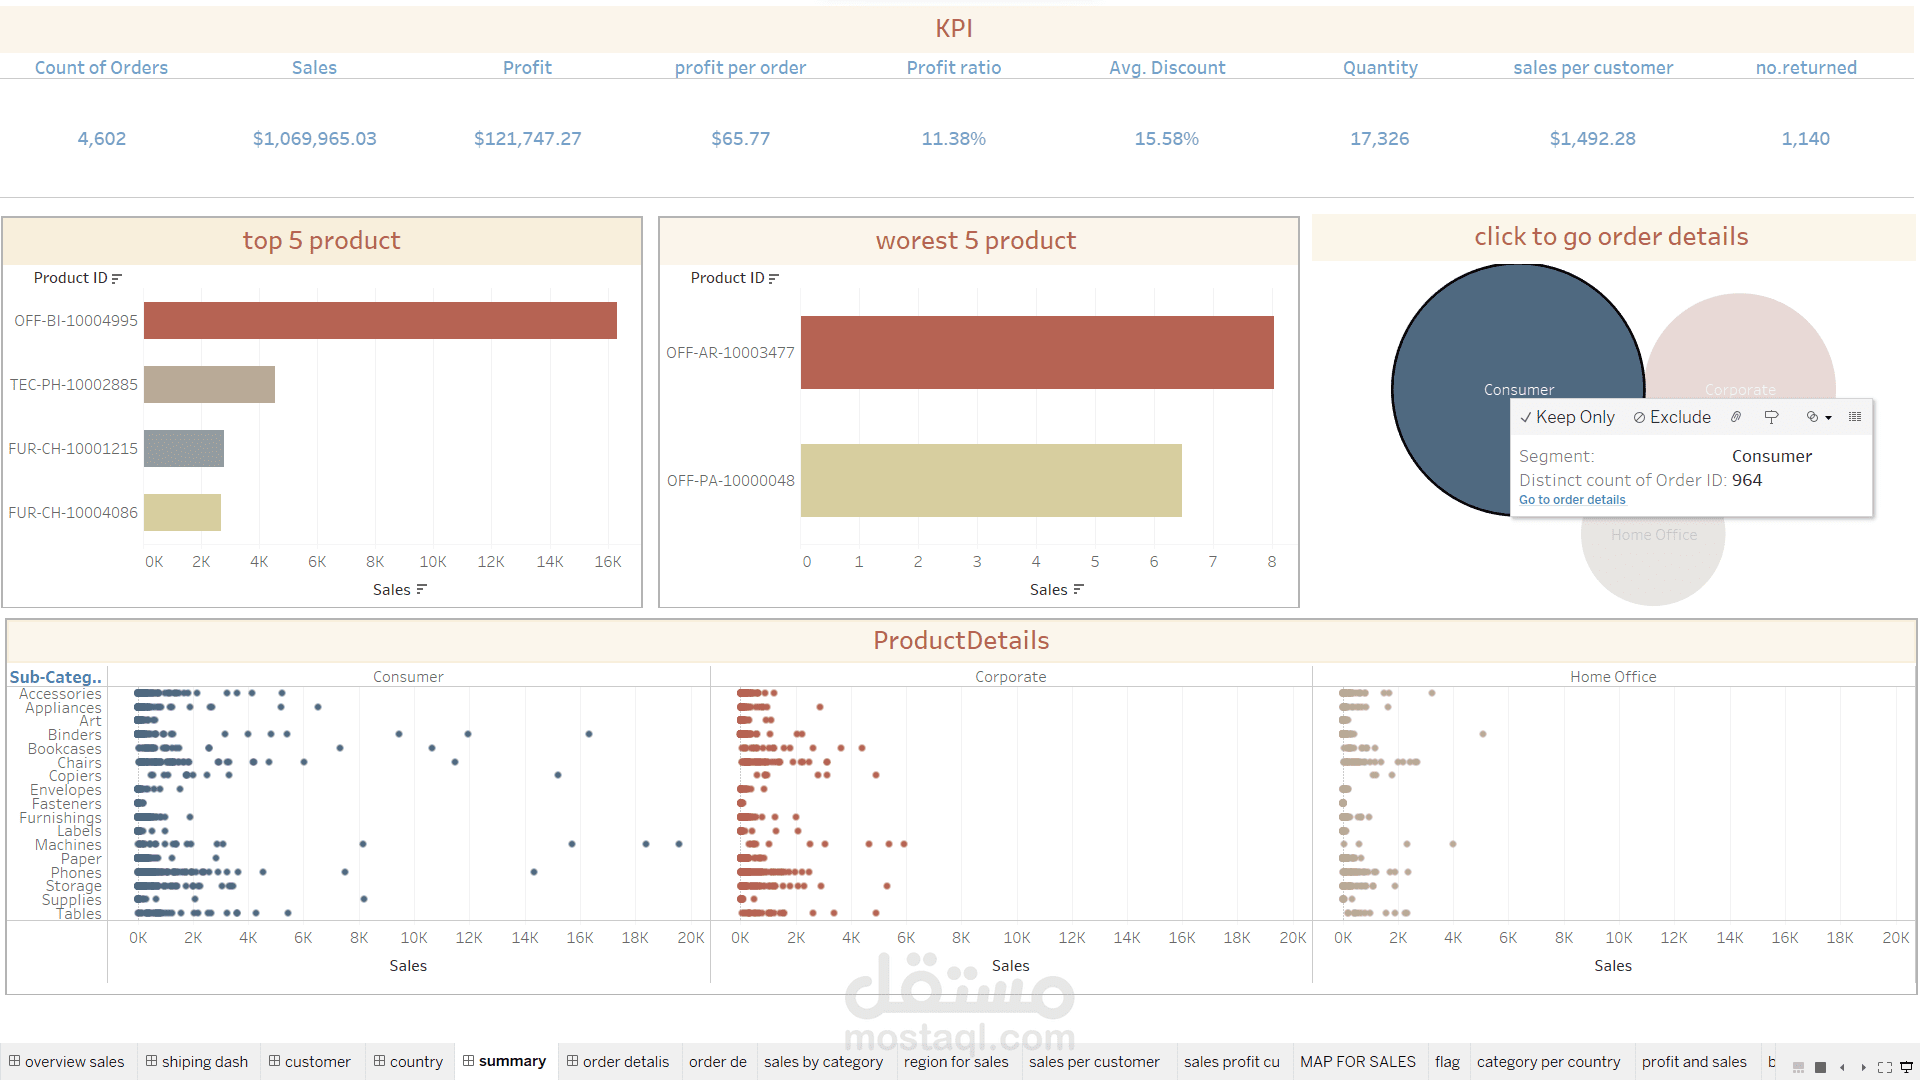Click the Sub-Categ.. column header
The height and width of the screenshot is (1080, 1920).
pyautogui.click(x=56, y=677)
